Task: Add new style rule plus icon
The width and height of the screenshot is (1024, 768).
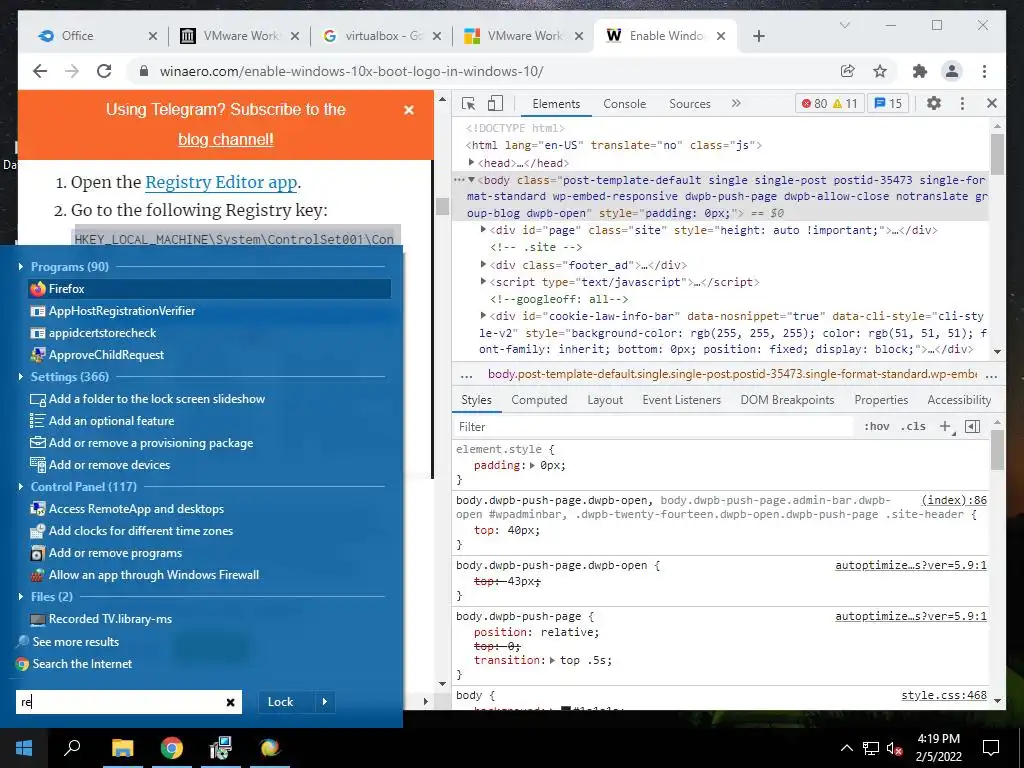Action: click(945, 426)
